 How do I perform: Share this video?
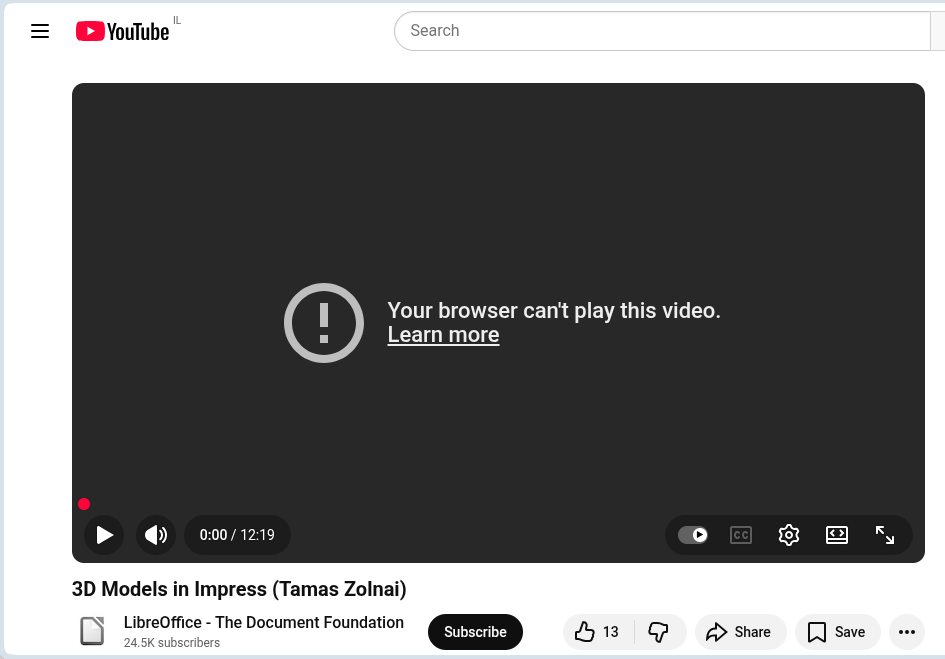point(741,632)
